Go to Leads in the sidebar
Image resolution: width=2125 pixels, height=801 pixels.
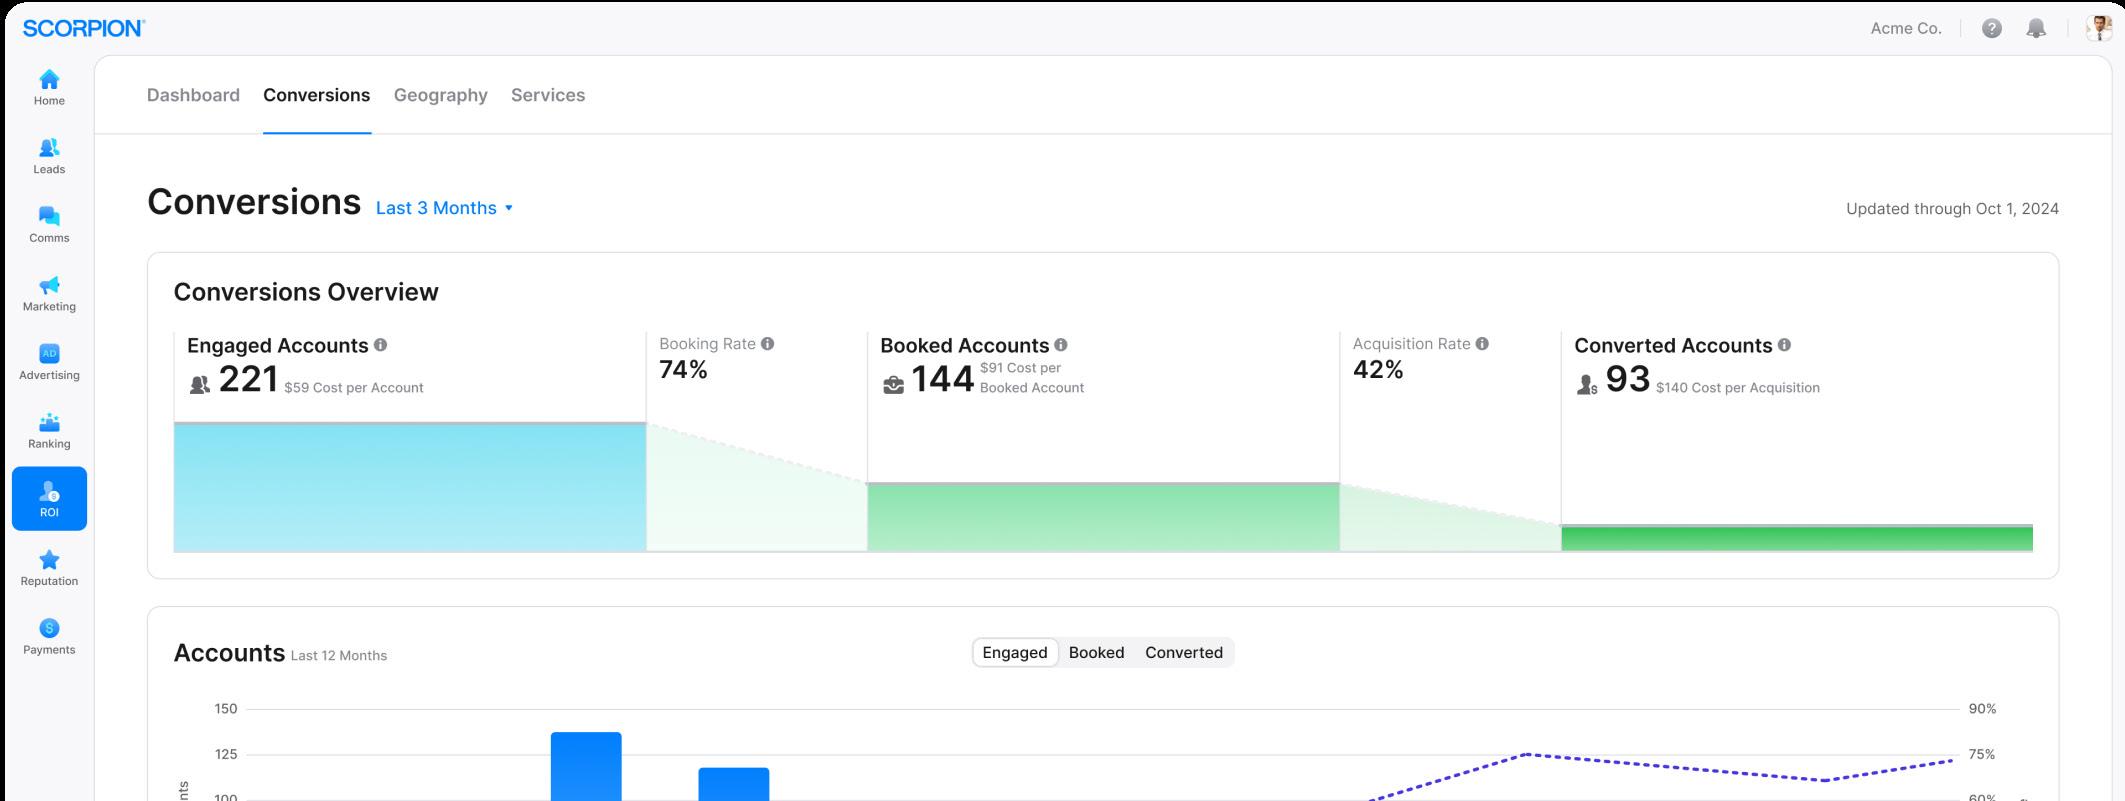(x=49, y=148)
